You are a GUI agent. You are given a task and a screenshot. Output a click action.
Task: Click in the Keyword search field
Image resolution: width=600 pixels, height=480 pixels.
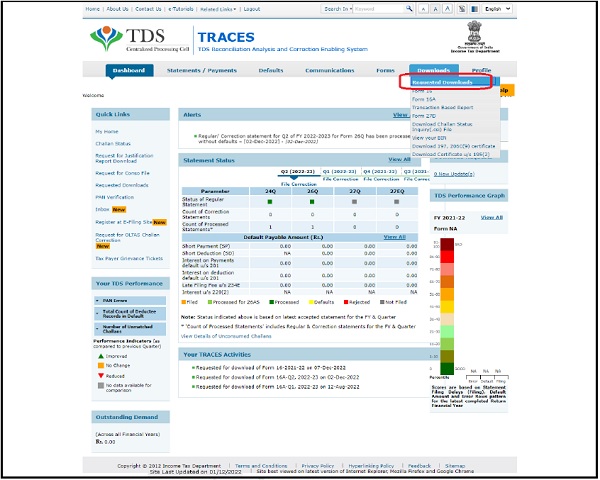point(379,9)
